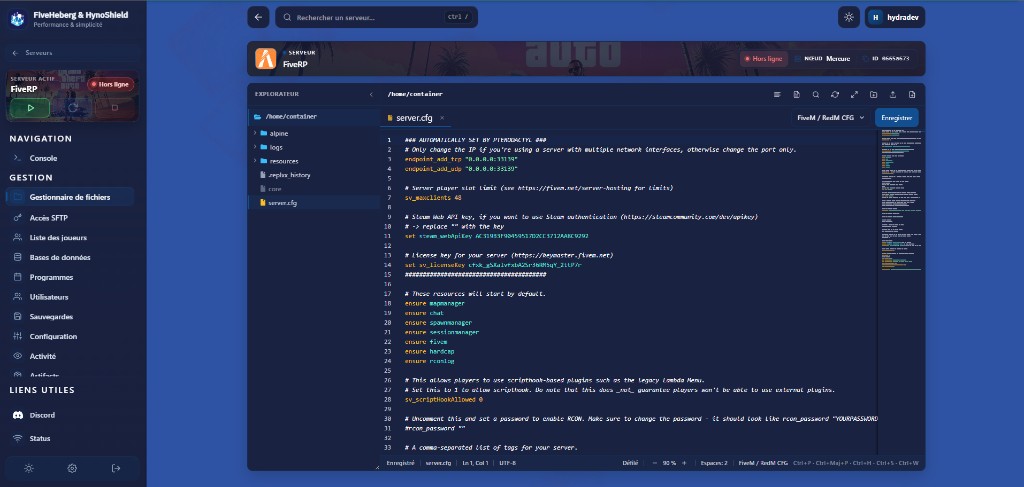Expand editor to fullscreen with the arrows icon
Image resolution: width=1024 pixels, height=487 pixels.
coord(854,95)
